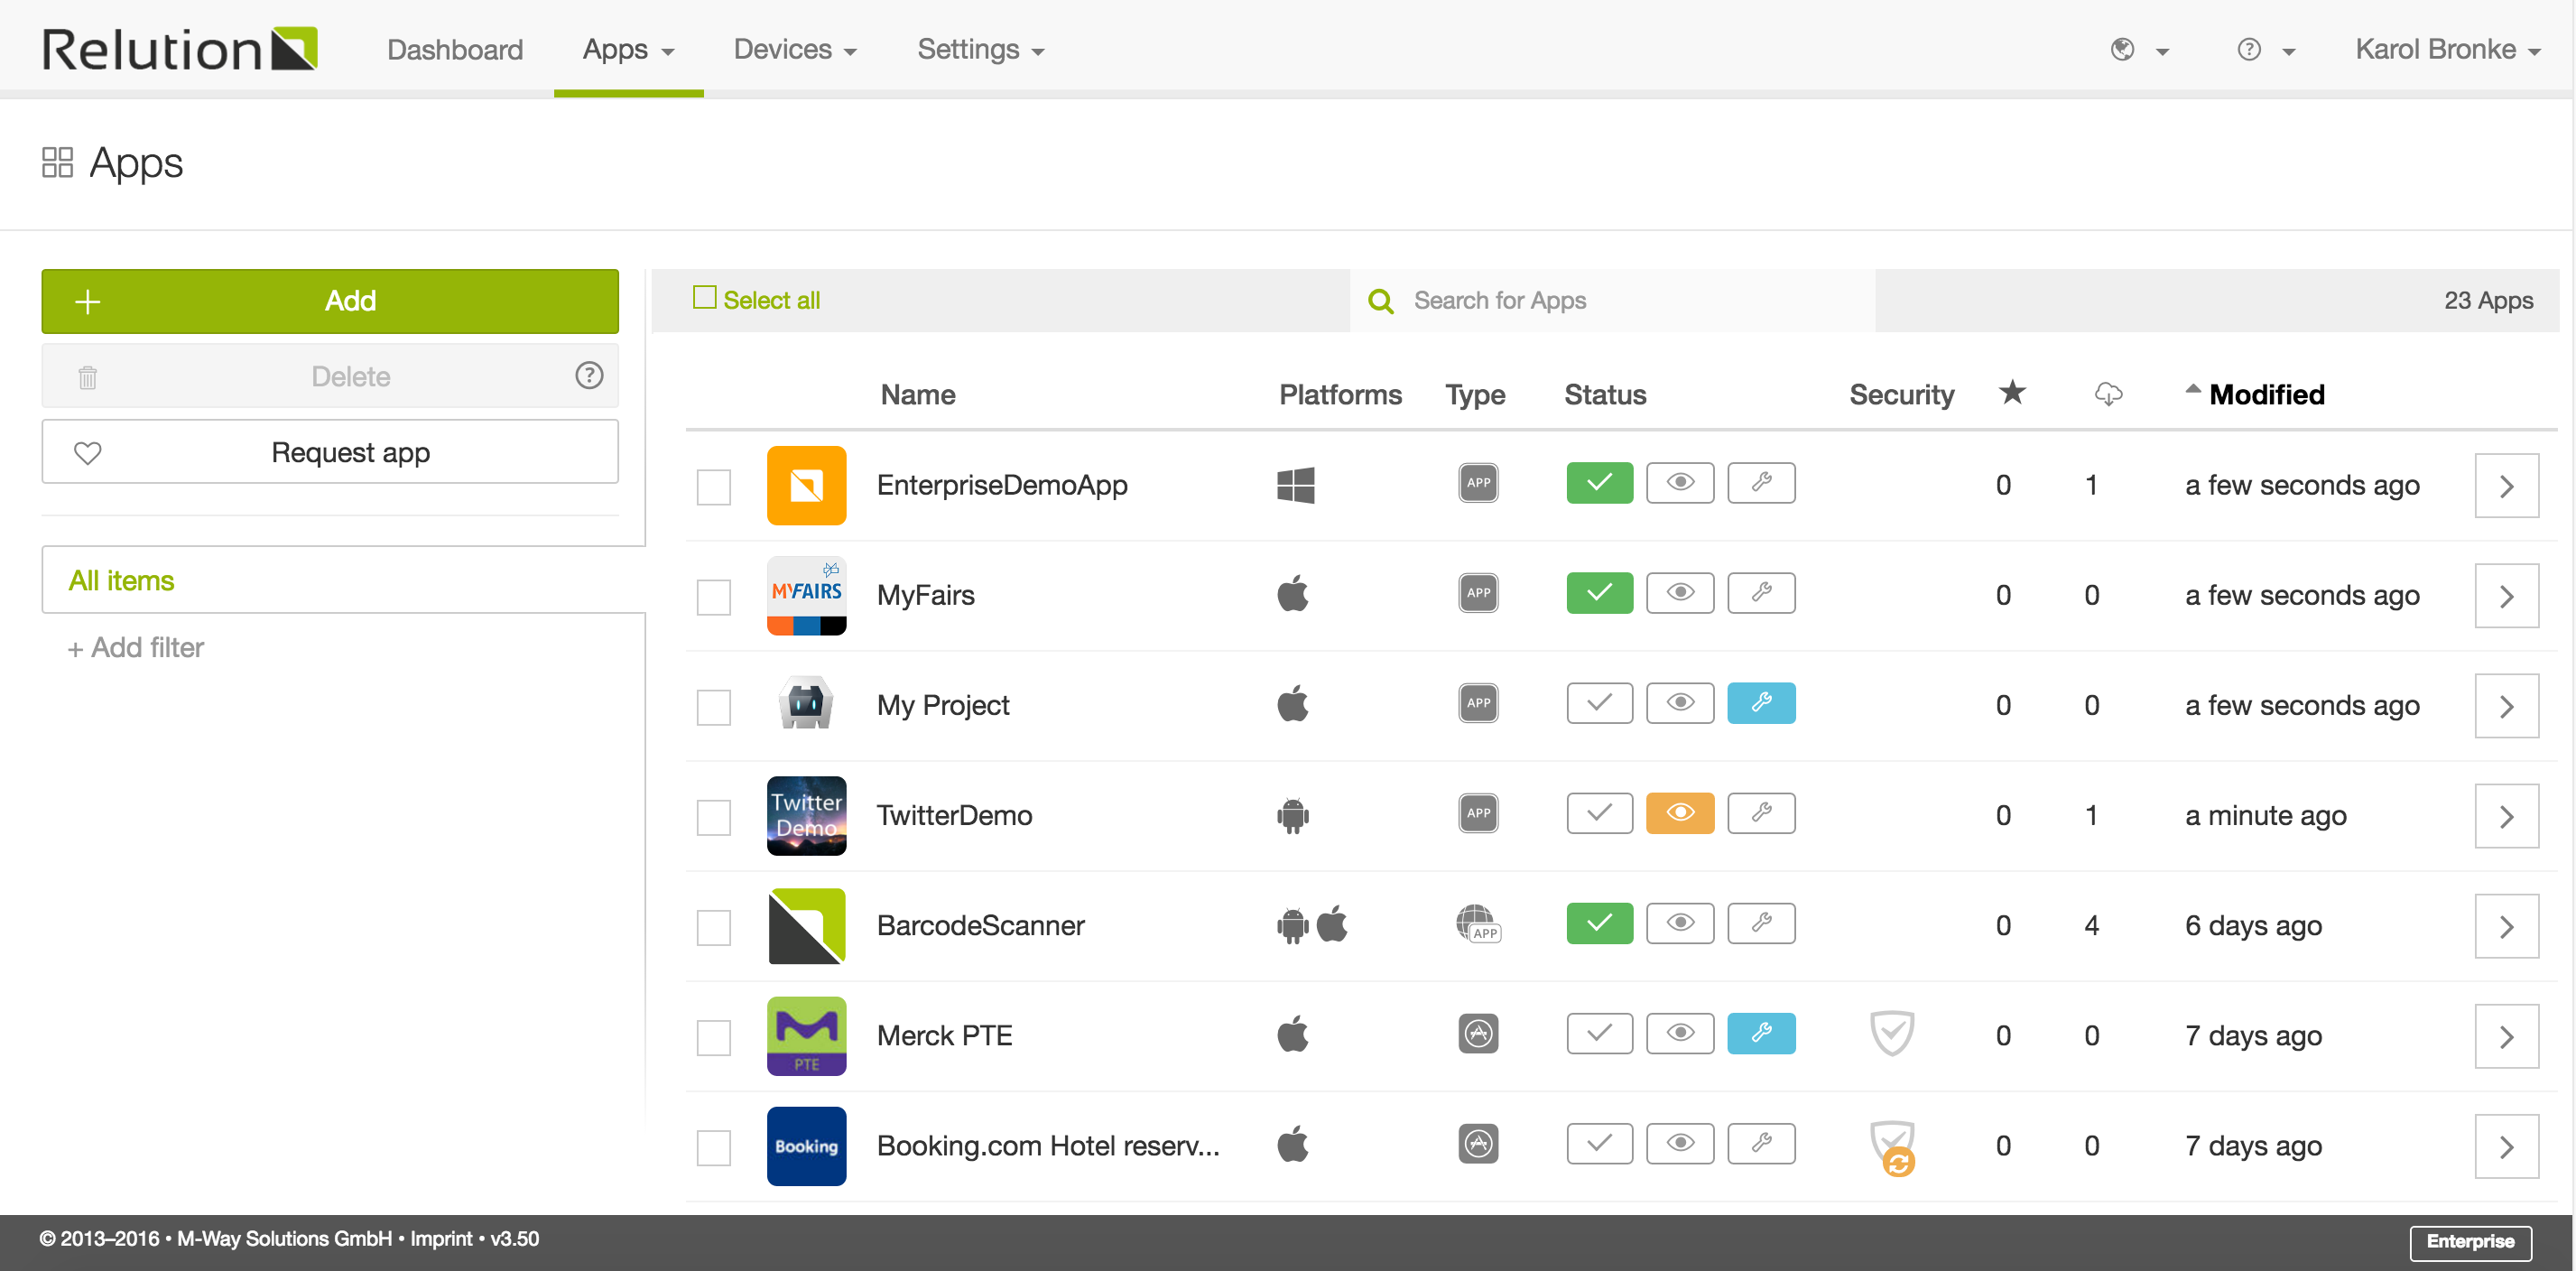Click the wrench status icon for My Project
This screenshot has height=1271, width=2576.
pyautogui.click(x=1760, y=703)
